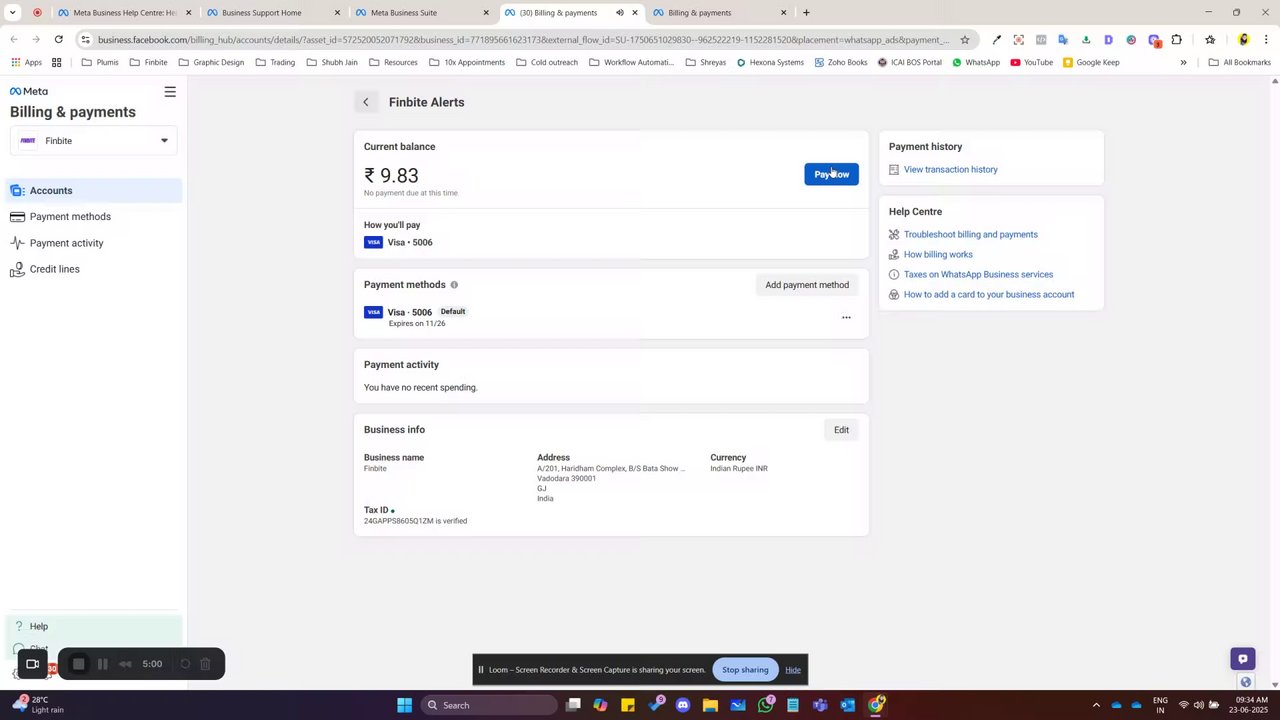Open the Plumis bookmark folder

(100, 62)
